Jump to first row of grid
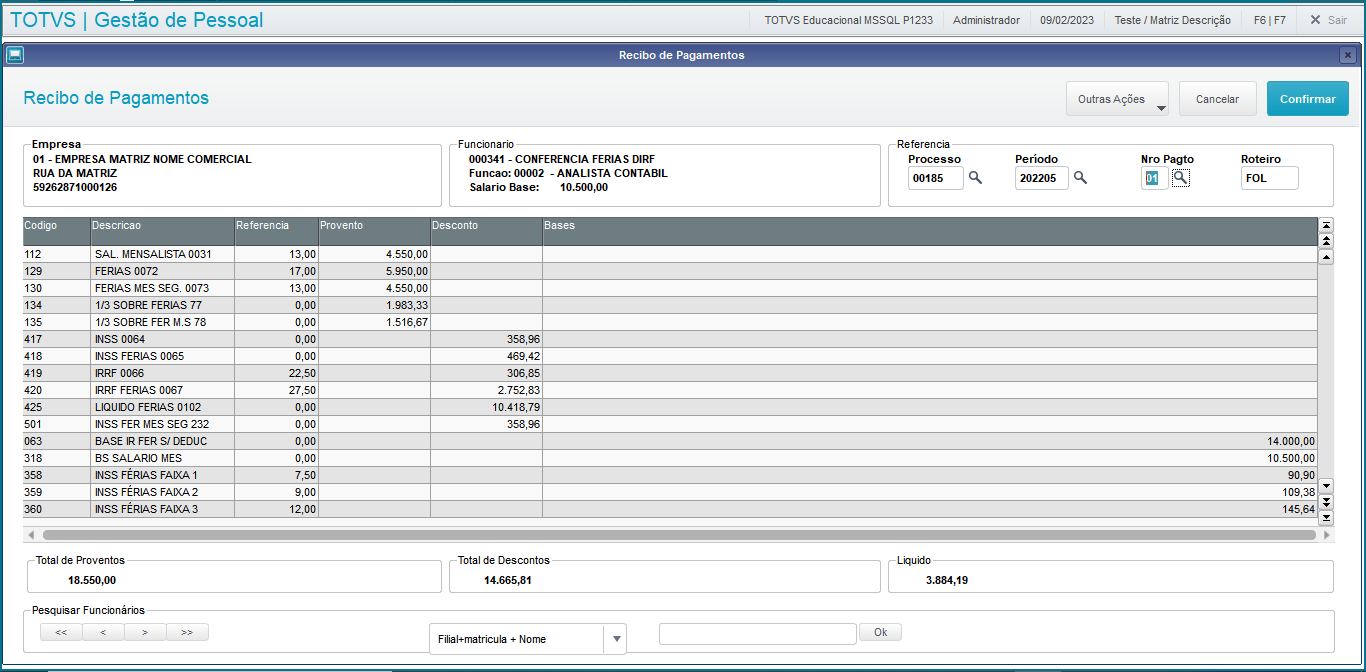 coord(1327,225)
